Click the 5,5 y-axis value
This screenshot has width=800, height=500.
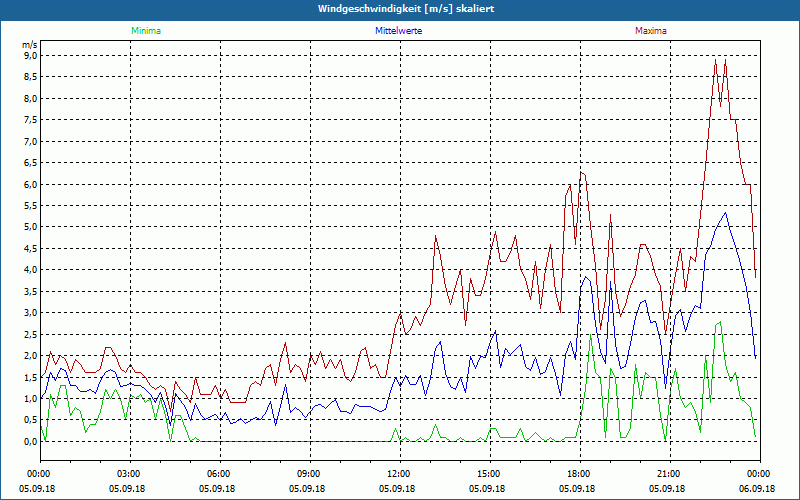click(x=31, y=206)
